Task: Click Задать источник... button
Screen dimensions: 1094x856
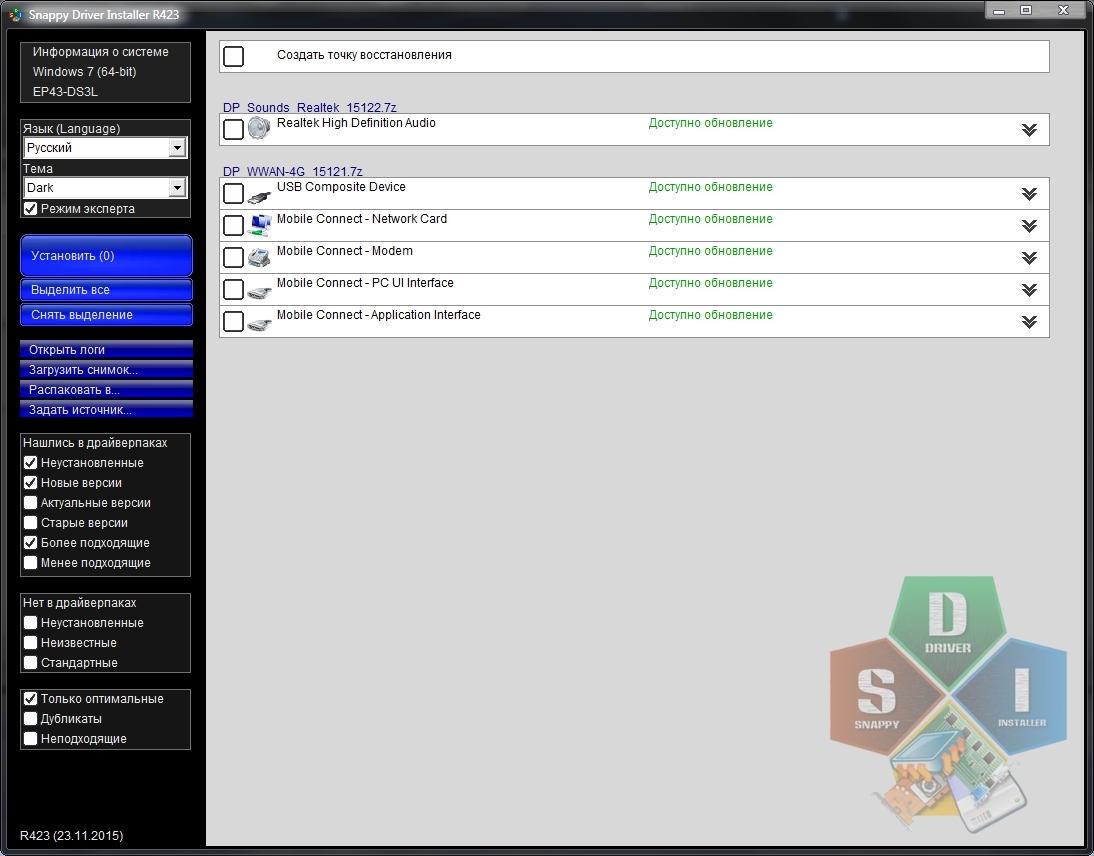Action: 106,410
